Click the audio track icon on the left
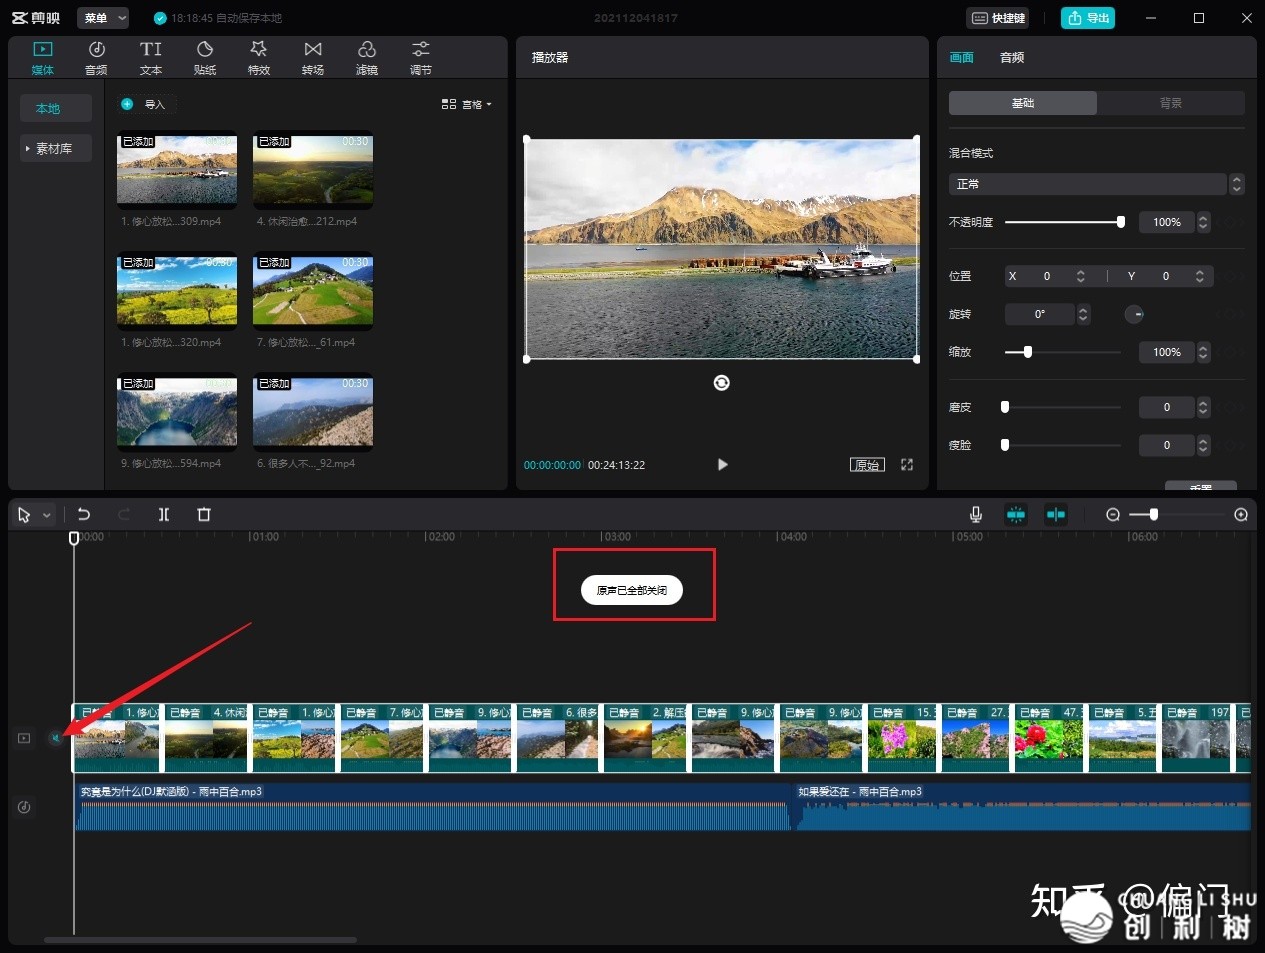The width and height of the screenshot is (1265, 953). click(24, 807)
